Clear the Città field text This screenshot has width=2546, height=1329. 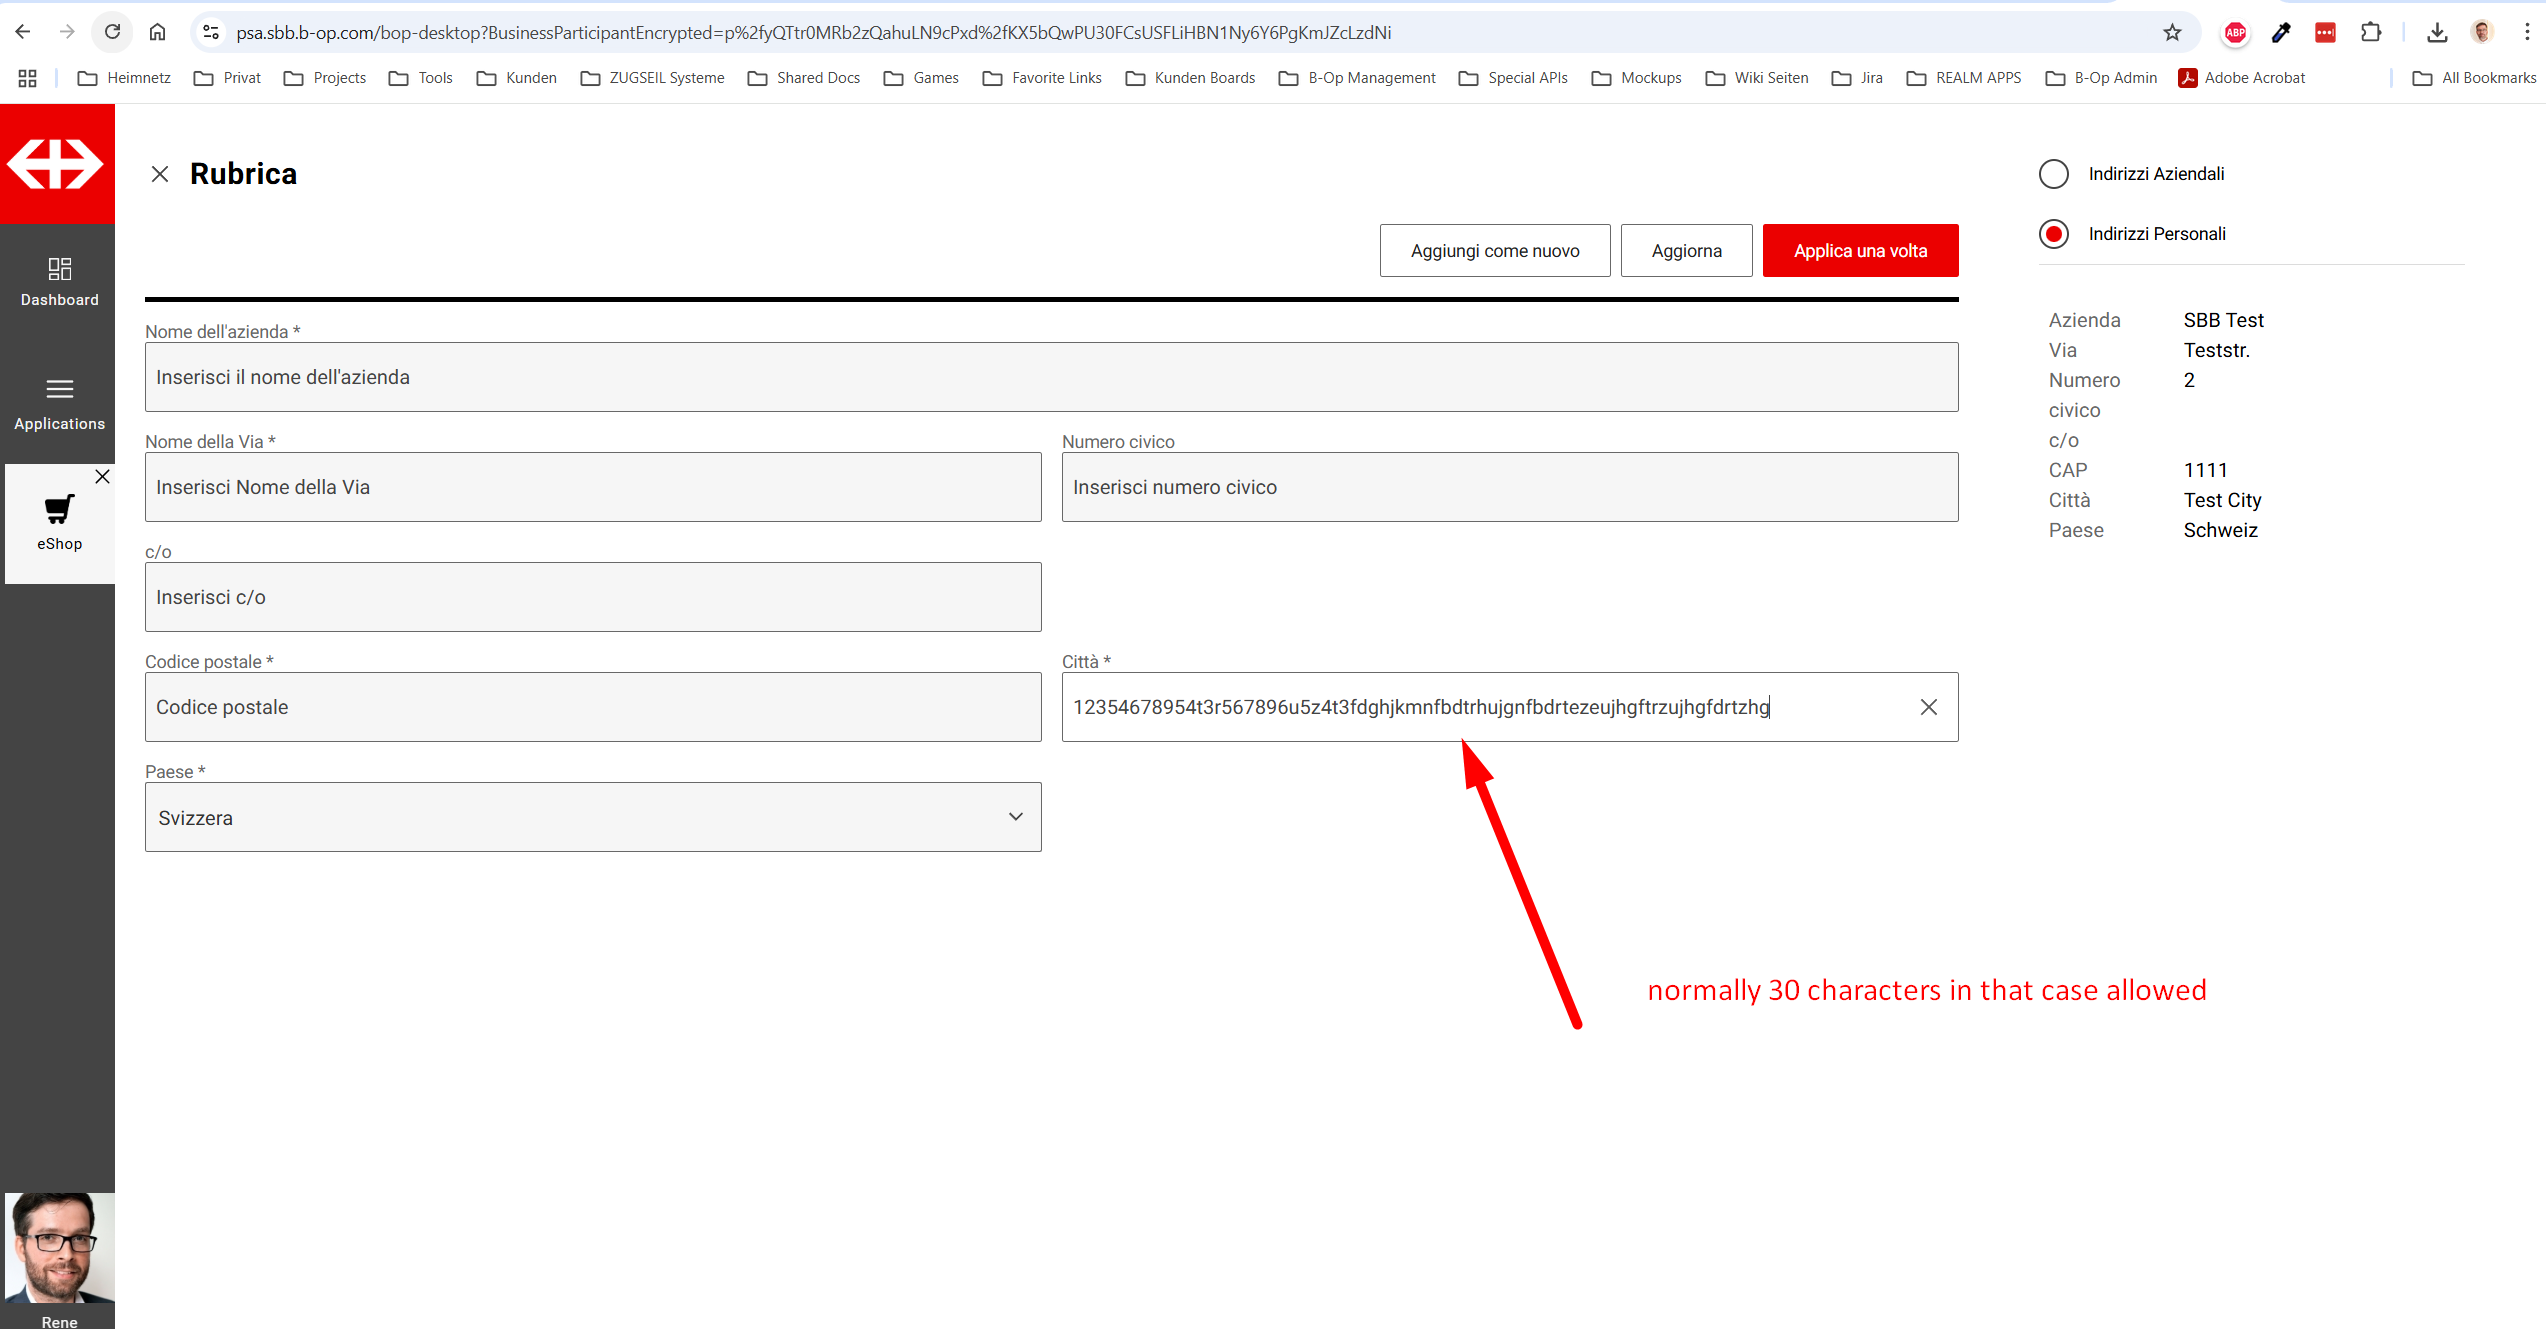tap(1928, 707)
